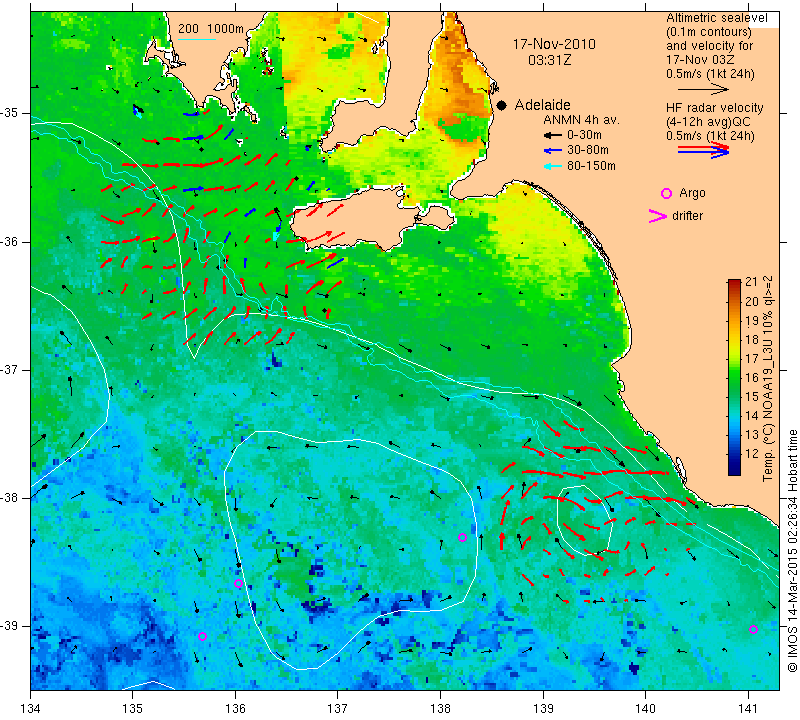Click the 'Temp. (°C) NOAA19_L3U' colorbar caption
800x720 pixels.
768,379
